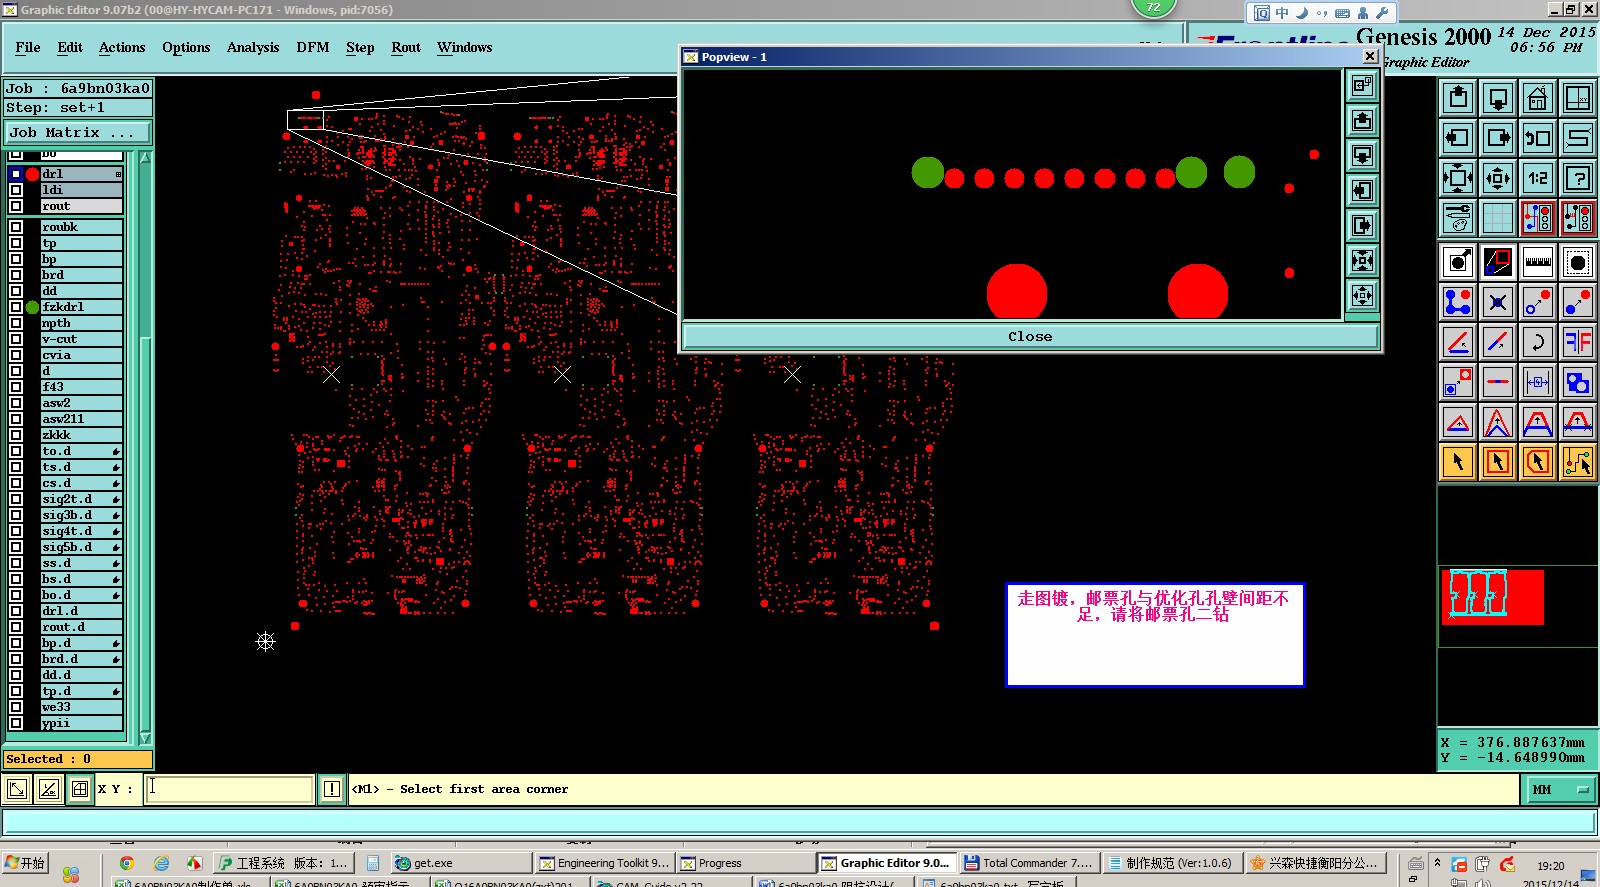Click the layer list scroll-up arrow
1600x887 pixels.
(145, 158)
